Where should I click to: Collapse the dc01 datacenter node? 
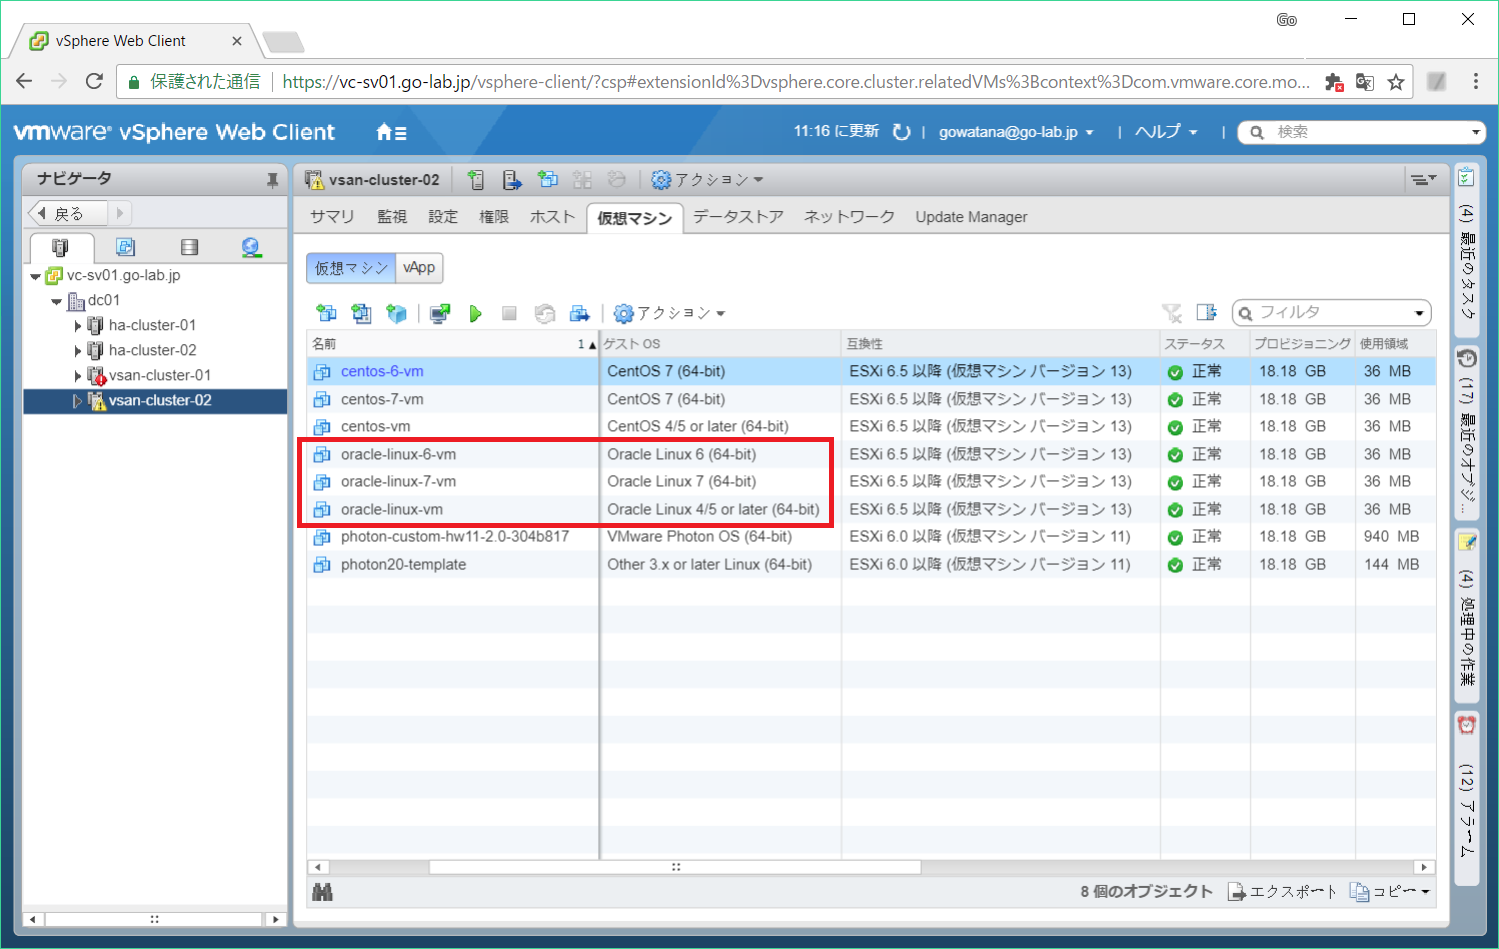(57, 301)
